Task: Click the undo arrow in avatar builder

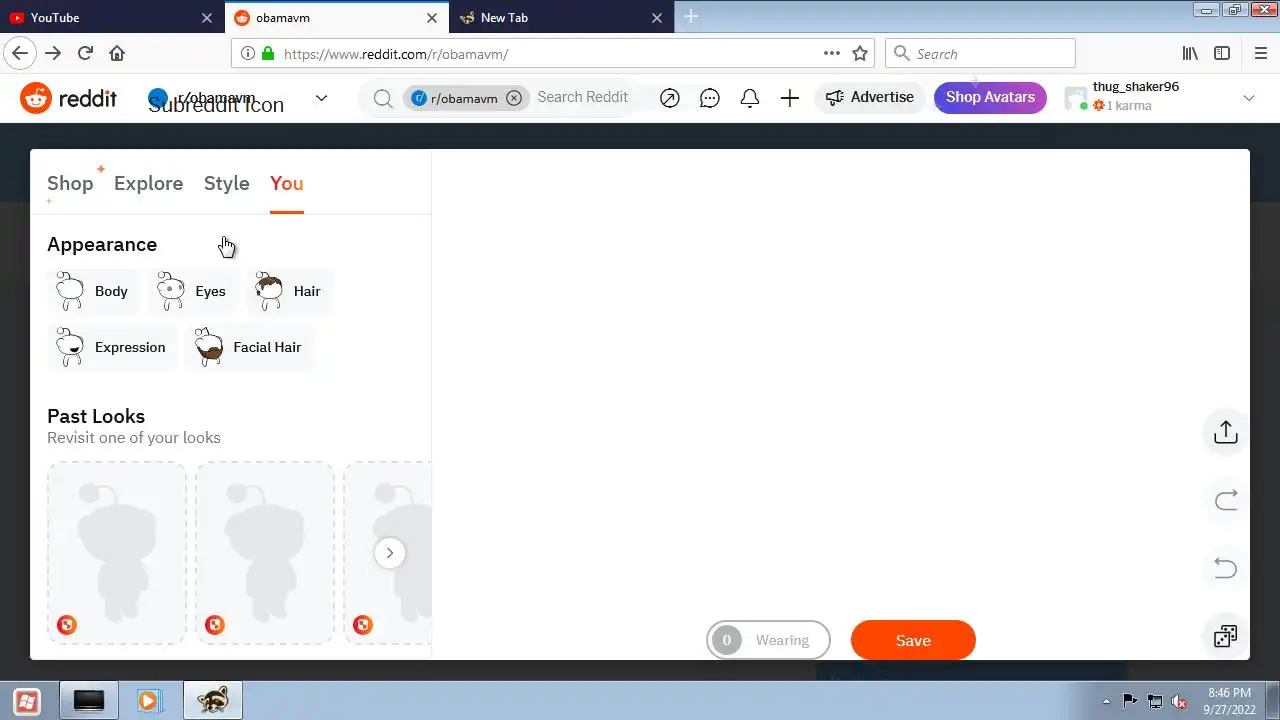Action: tap(1226, 568)
